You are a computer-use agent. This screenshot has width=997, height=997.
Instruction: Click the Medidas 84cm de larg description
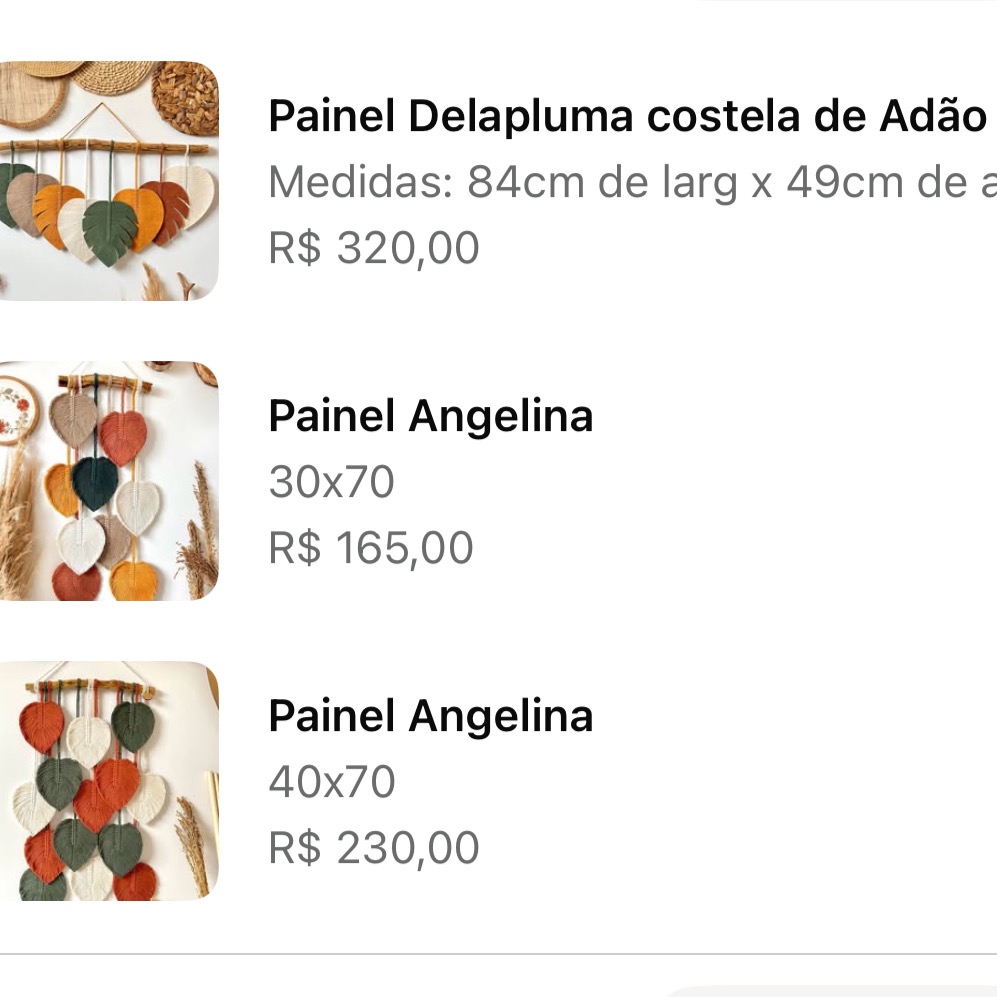(x=632, y=182)
